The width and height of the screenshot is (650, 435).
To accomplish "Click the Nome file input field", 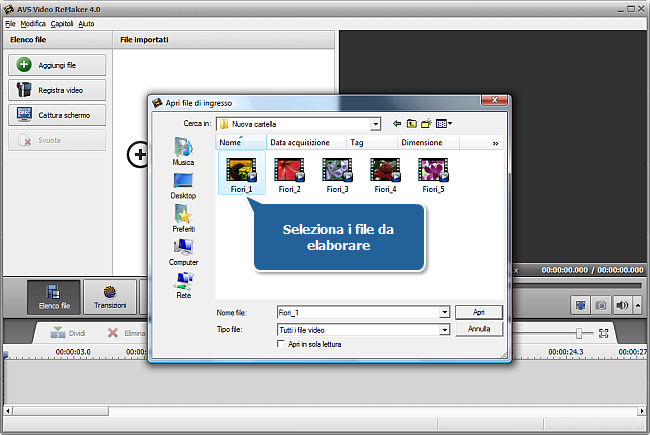I will tap(358, 312).
